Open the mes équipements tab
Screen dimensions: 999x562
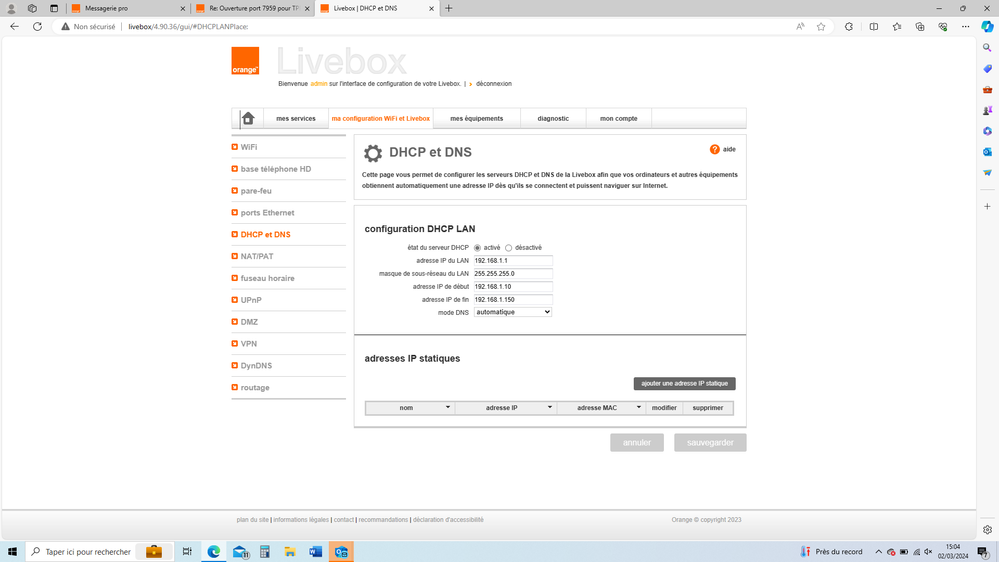(x=477, y=118)
